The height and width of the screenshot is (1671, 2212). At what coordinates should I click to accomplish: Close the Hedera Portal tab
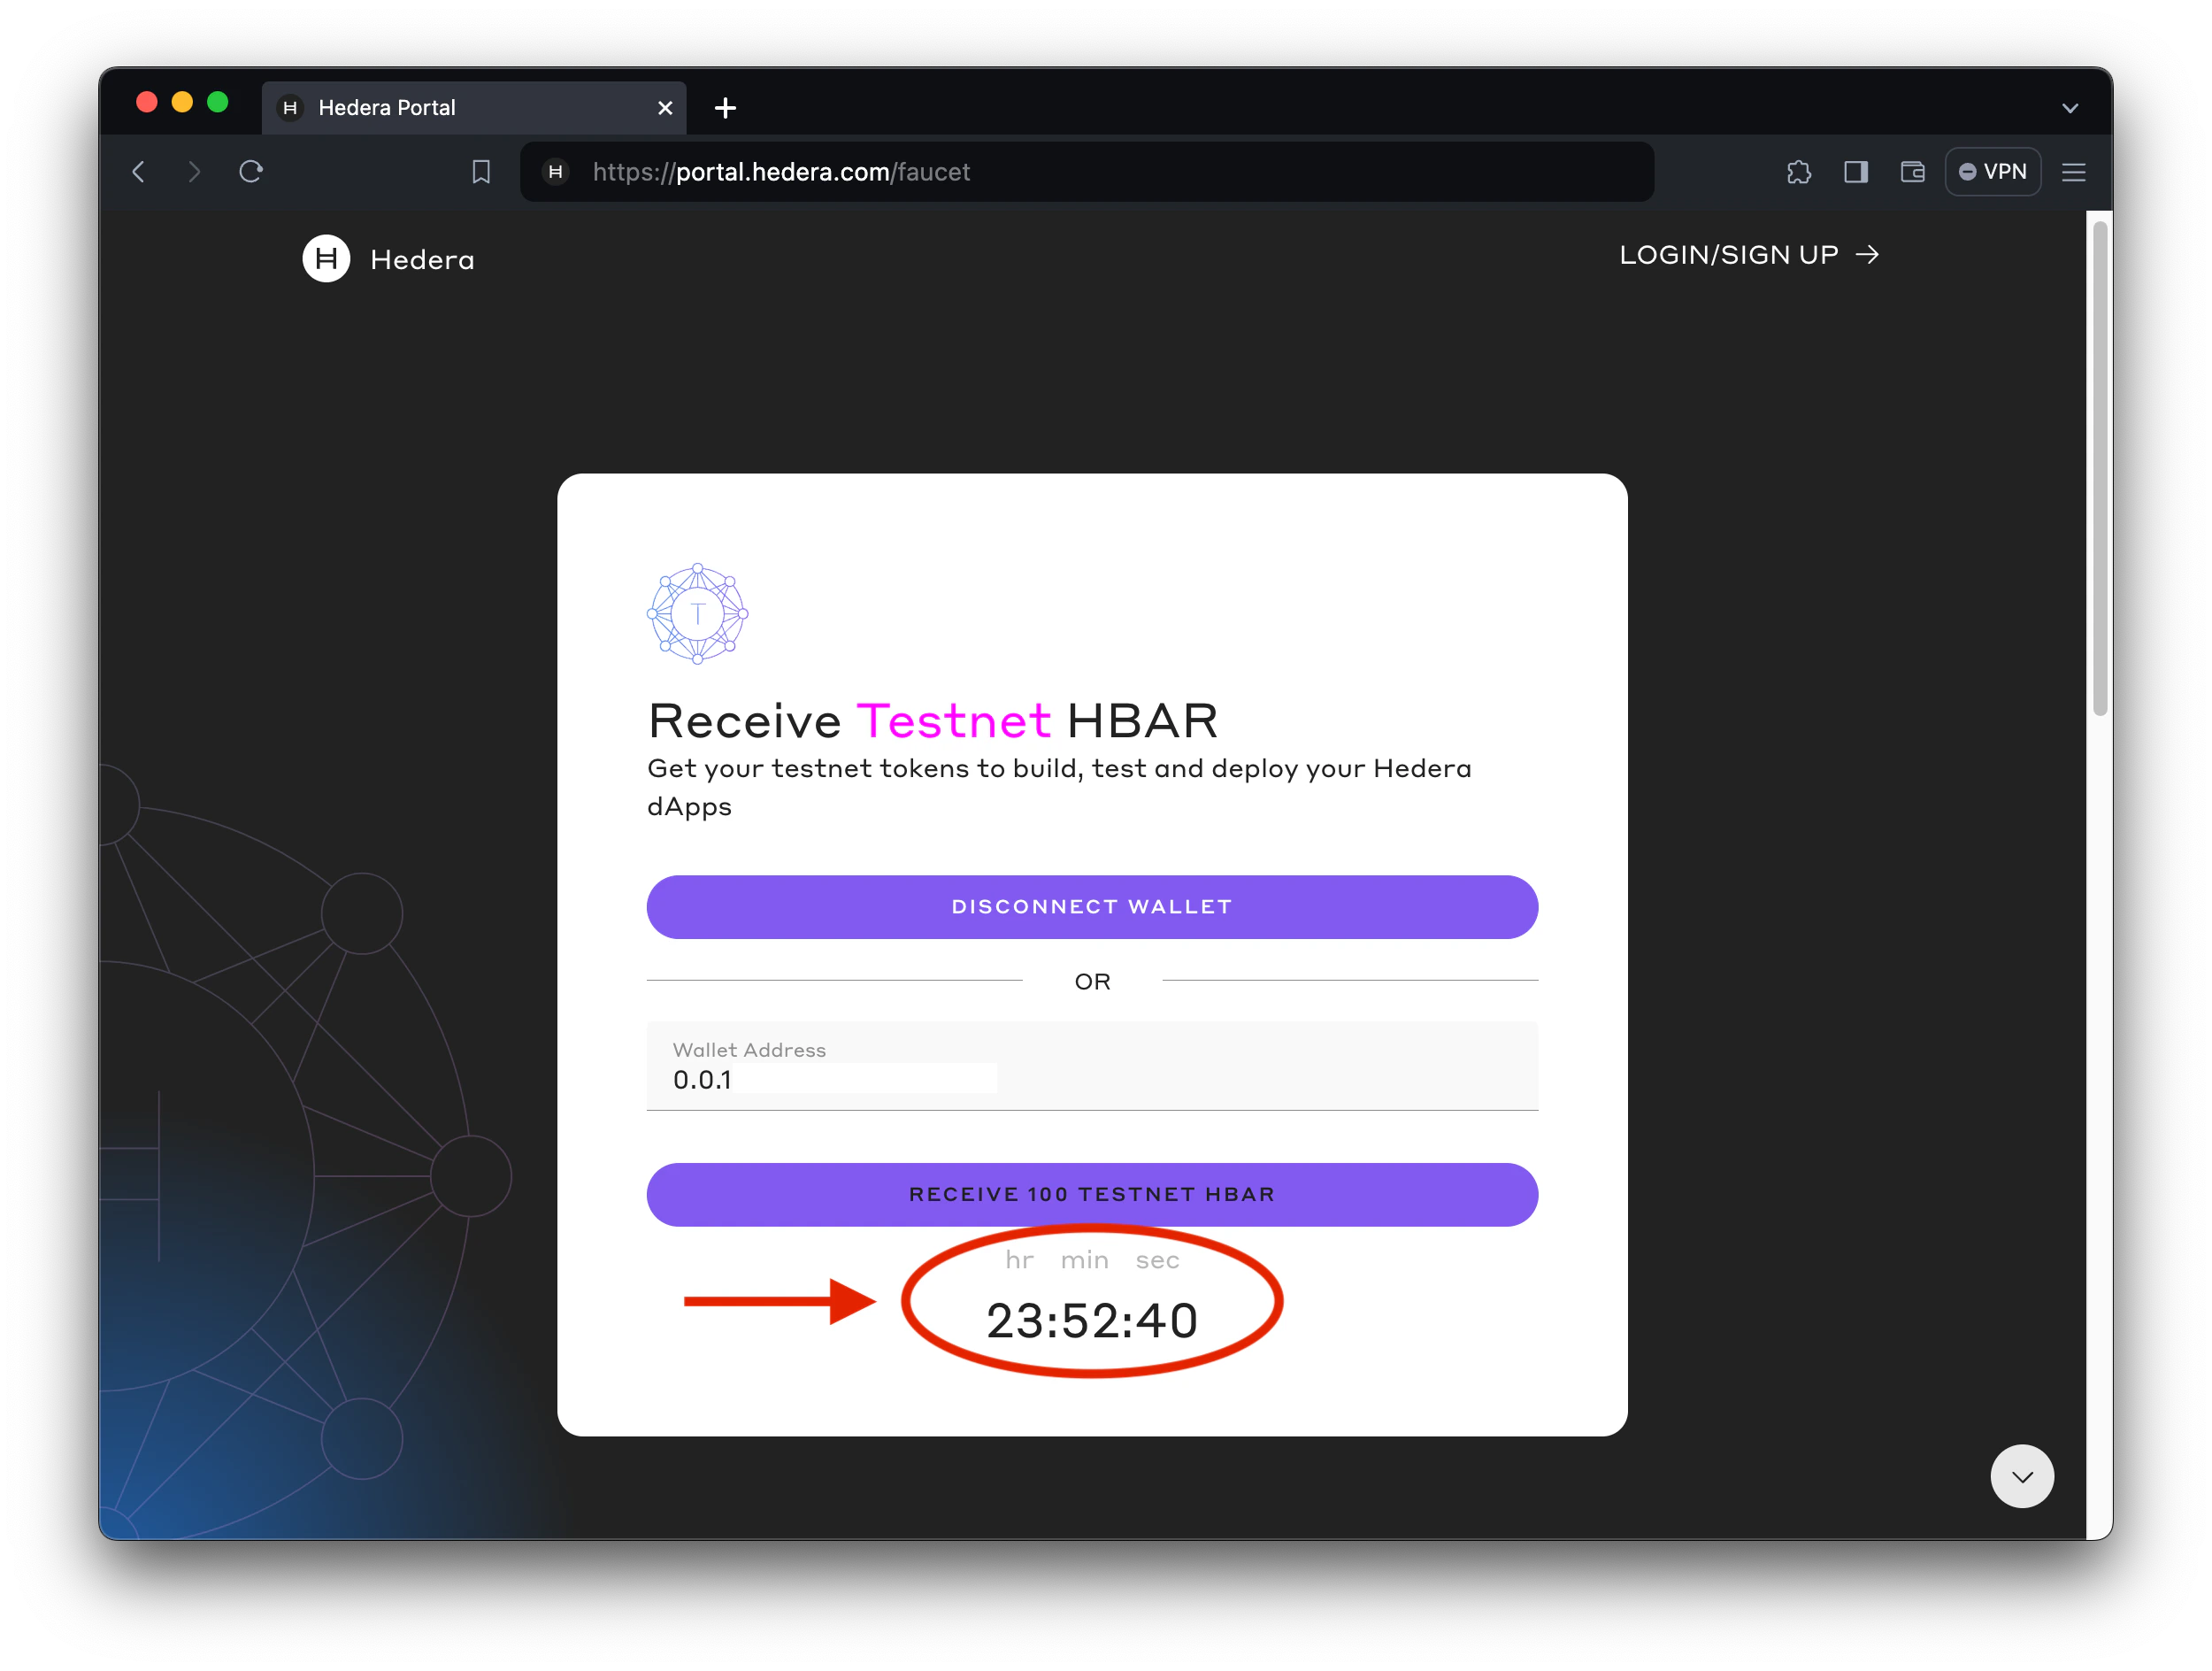[x=665, y=108]
